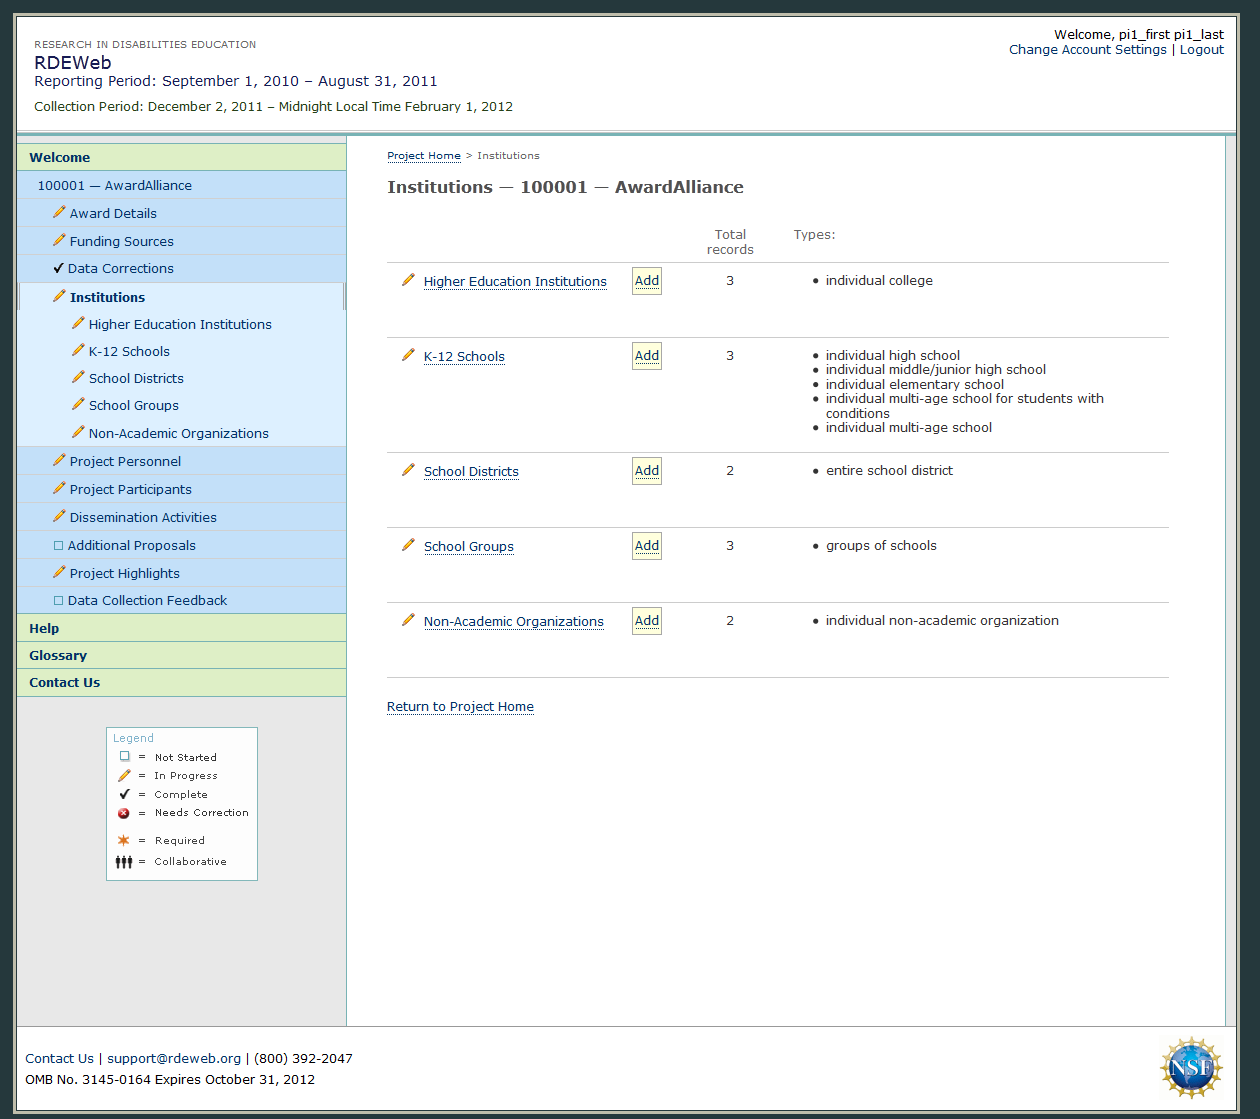This screenshot has height=1119, width=1260.
Task: Open the Help sidebar menu
Action: (x=44, y=628)
